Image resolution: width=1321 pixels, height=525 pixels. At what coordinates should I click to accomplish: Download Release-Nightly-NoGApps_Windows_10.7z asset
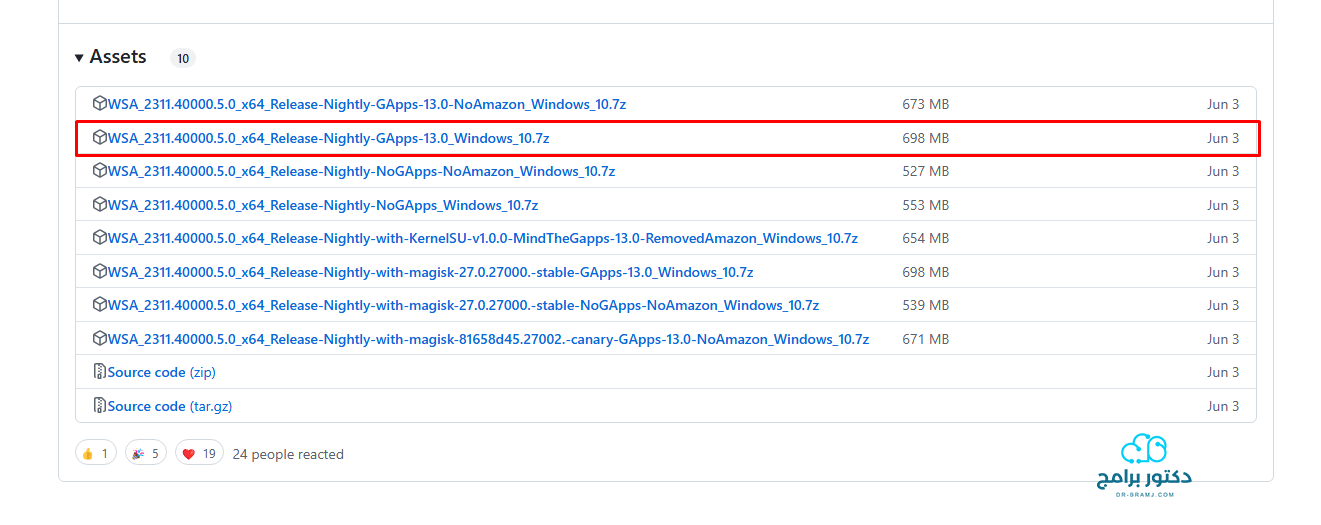pyautogui.click(x=322, y=205)
